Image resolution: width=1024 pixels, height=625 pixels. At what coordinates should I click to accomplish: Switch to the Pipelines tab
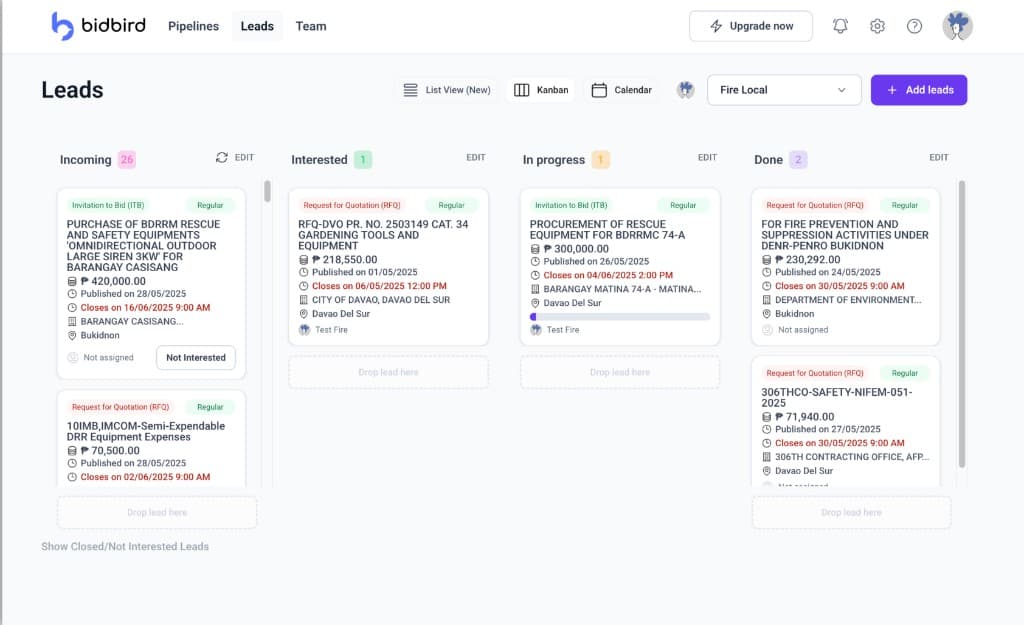[x=193, y=26]
